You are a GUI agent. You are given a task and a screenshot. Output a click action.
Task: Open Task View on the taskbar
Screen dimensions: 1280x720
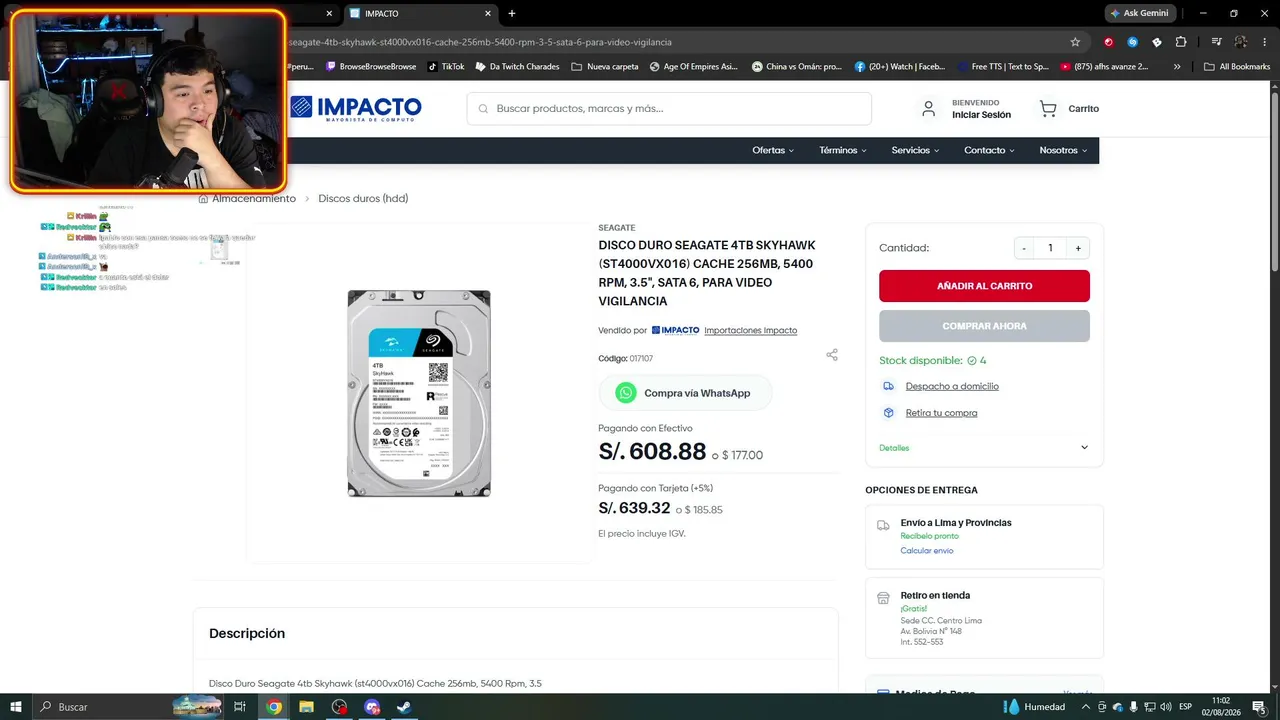click(x=240, y=707)
